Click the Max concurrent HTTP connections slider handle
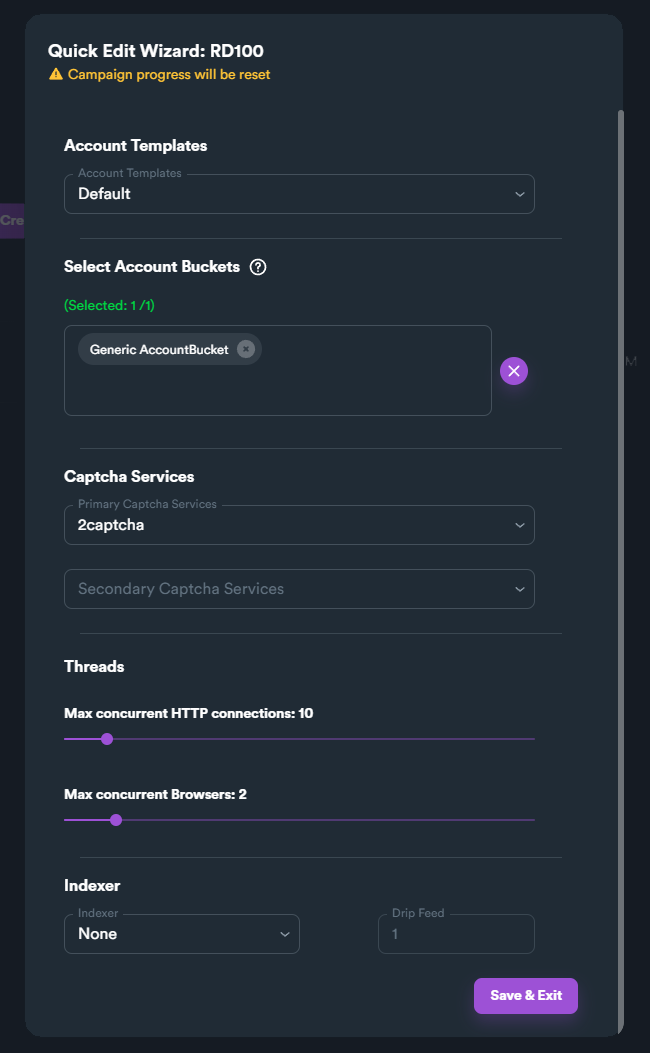The height and width of the screenshot is (1053, 650). pos(107,739)
